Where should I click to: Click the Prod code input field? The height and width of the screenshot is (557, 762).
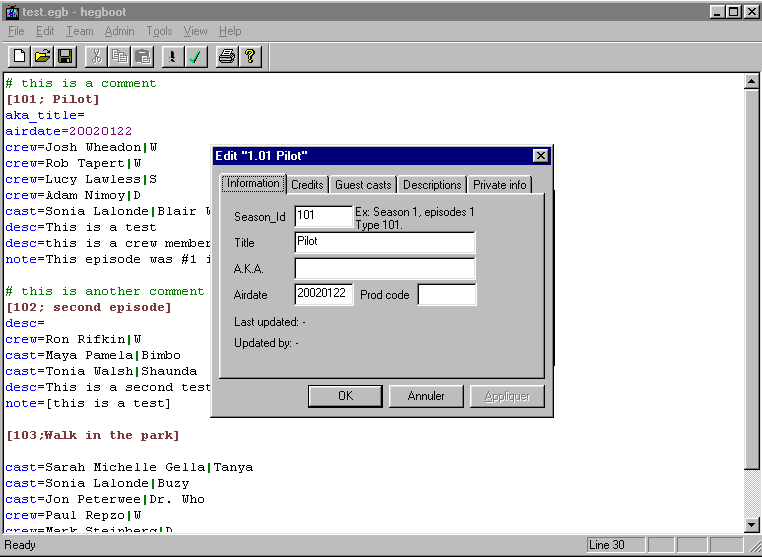(446, 294)
